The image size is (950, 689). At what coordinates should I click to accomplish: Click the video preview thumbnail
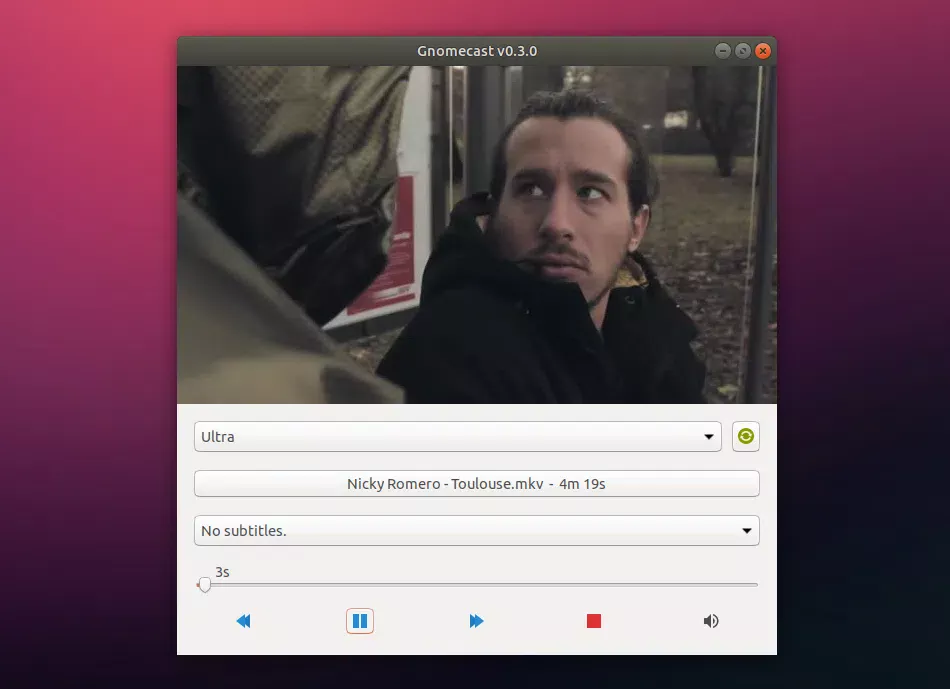(477, 235)
